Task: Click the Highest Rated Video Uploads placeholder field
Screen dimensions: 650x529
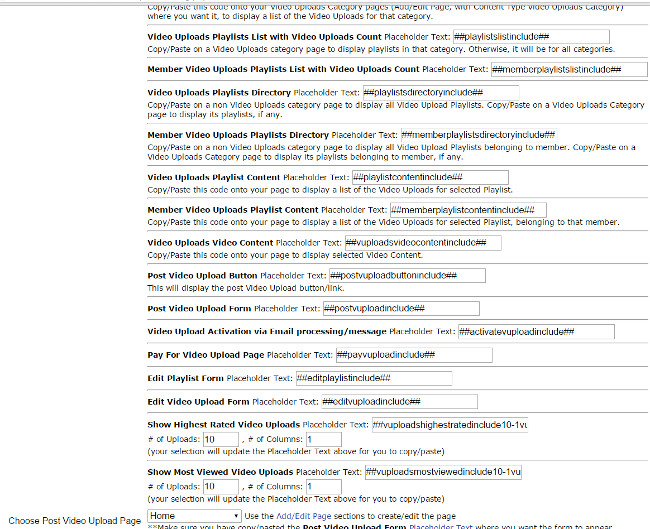Action: 448,425
